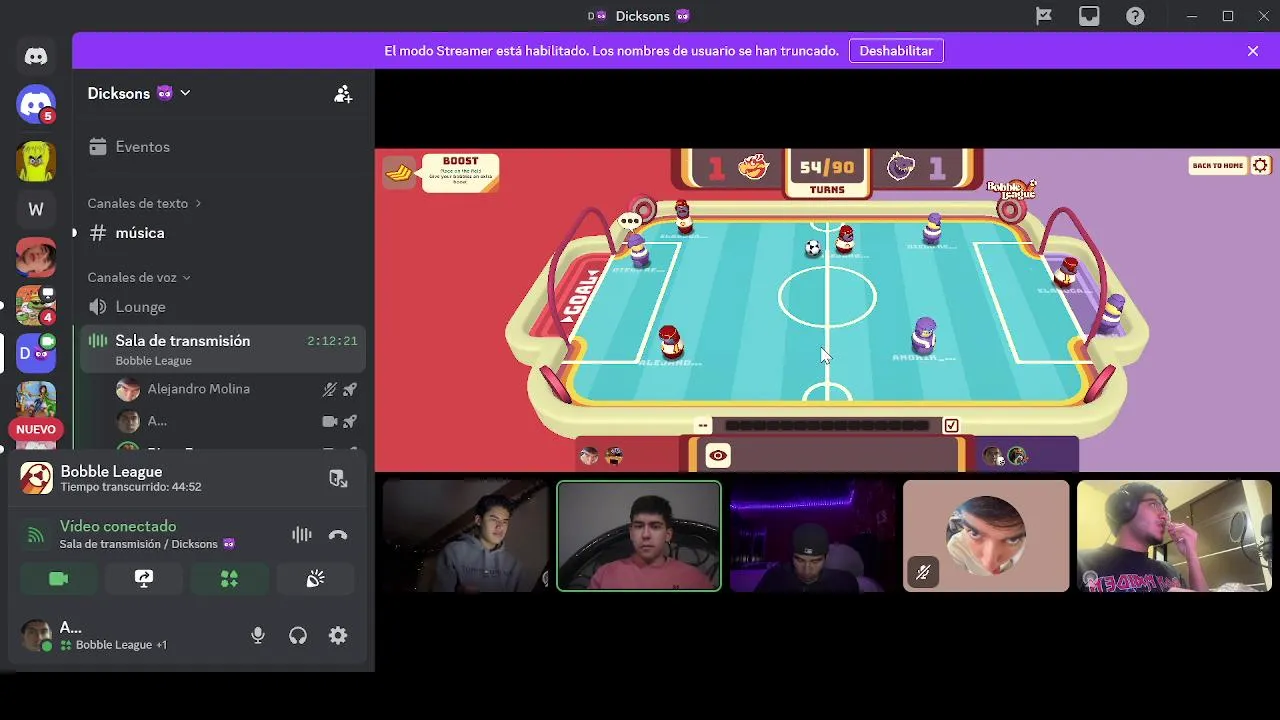Image resolution: width=1280 pixels, height=720 pixels.
Task: Click the invite members icon beside Dicksons
Action: (343, 94)
